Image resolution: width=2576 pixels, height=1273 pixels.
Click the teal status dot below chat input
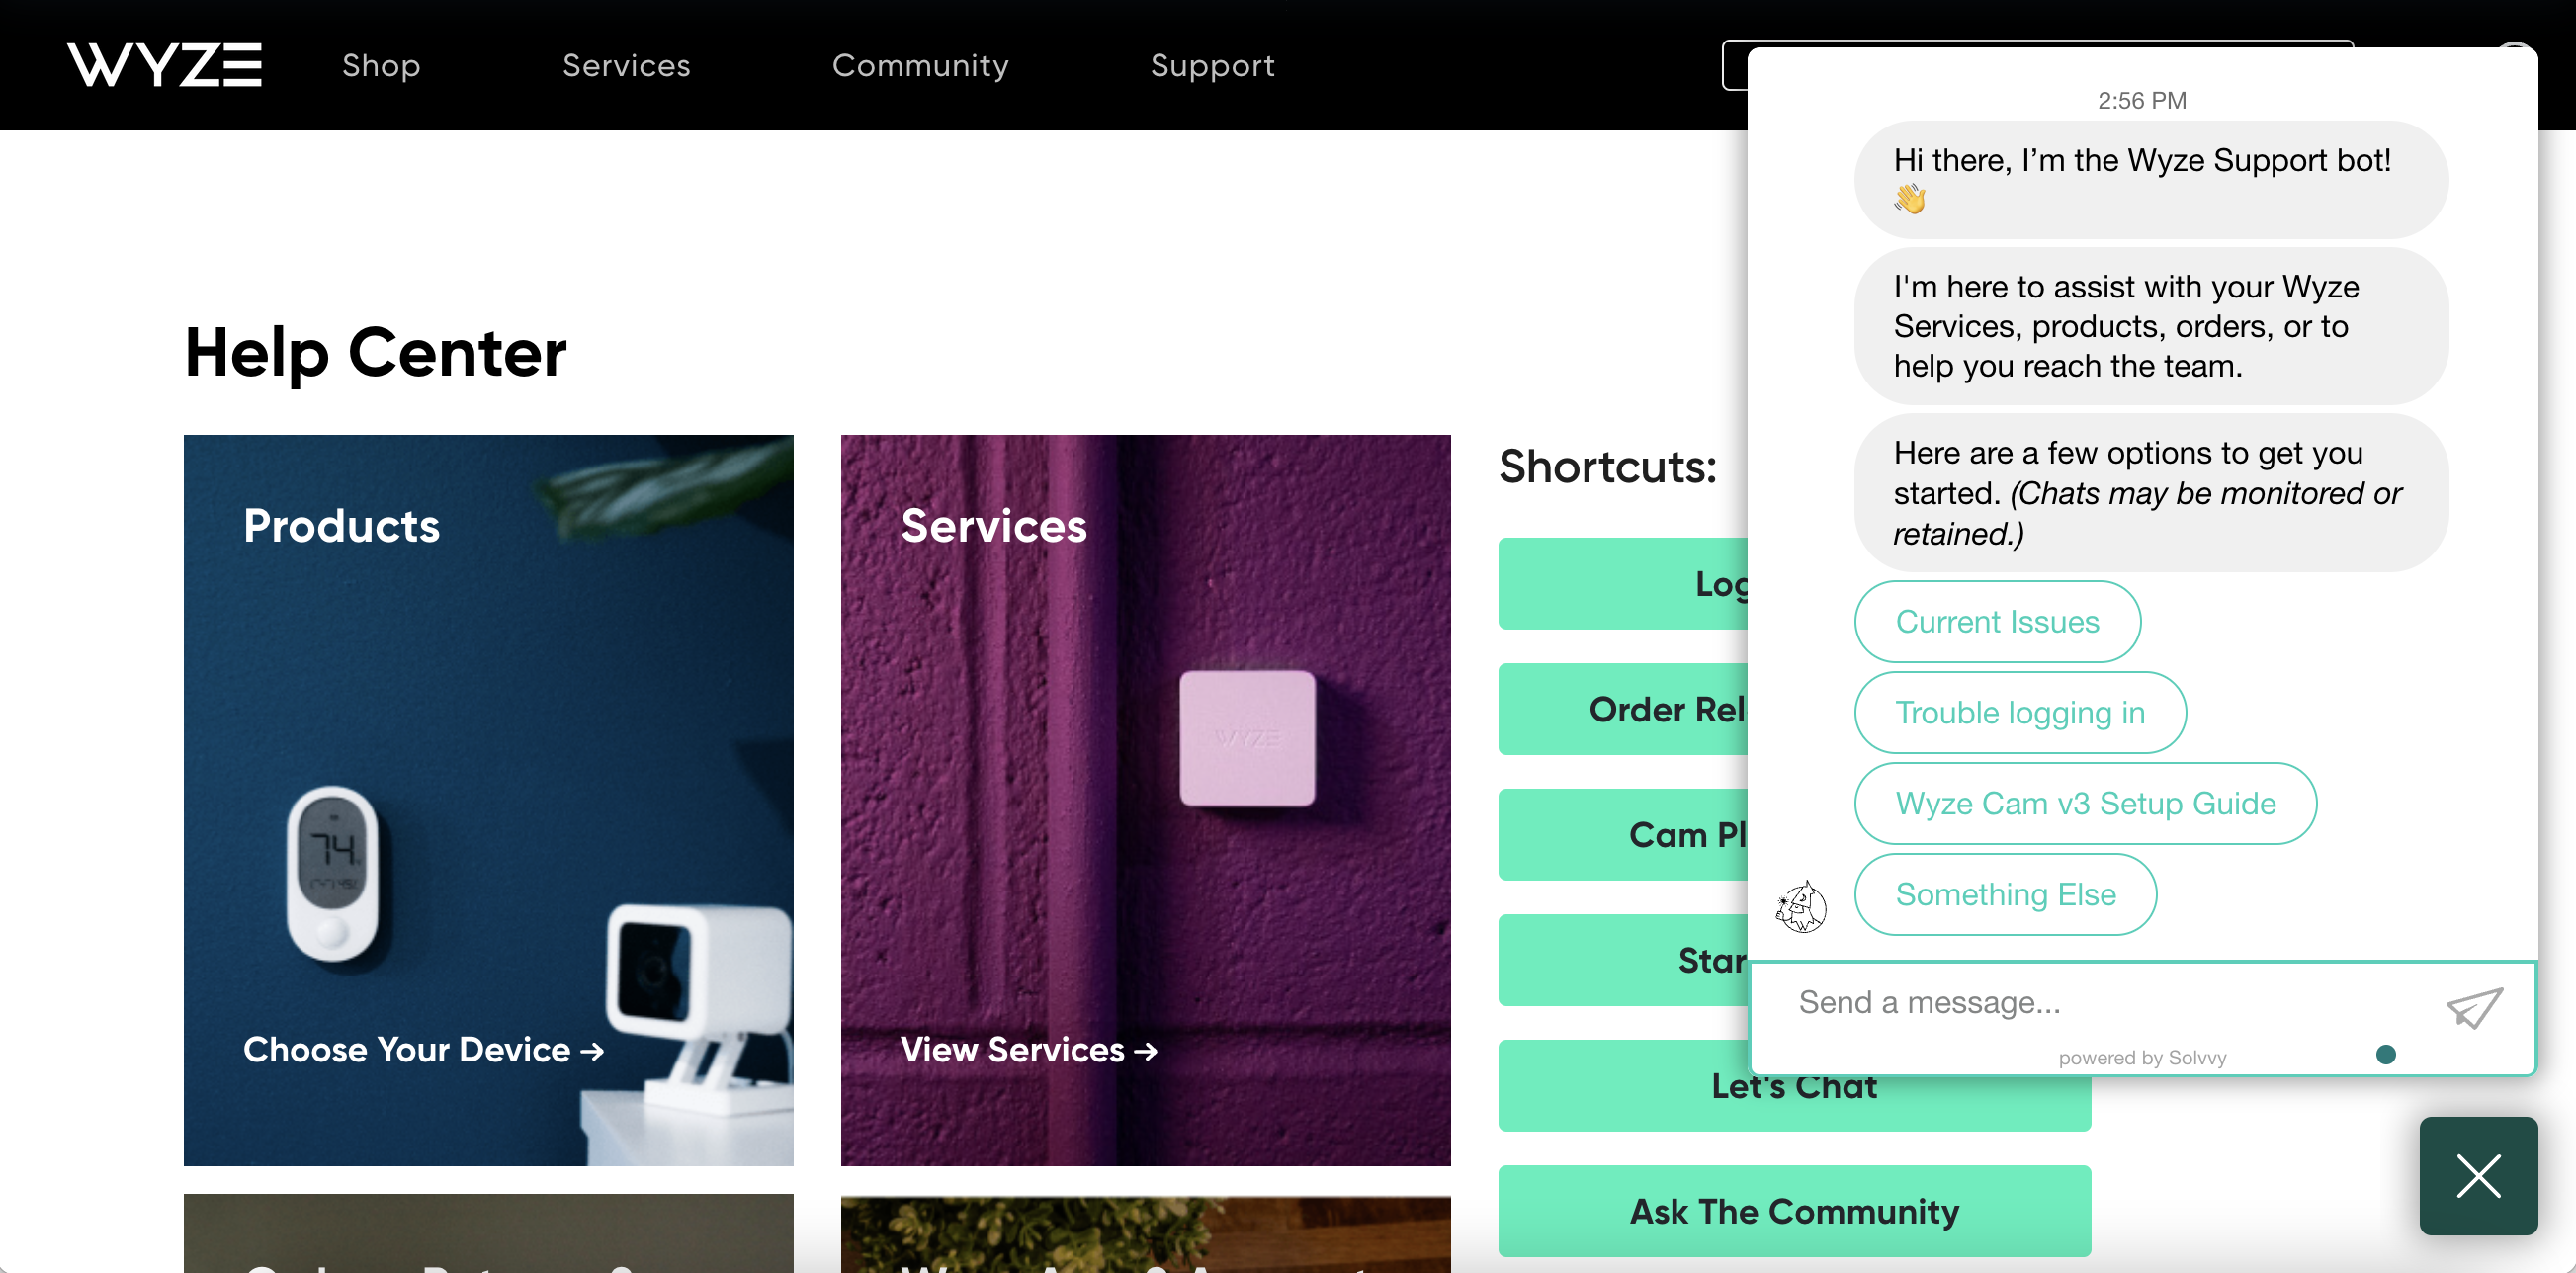(x=2388, y=1054)
